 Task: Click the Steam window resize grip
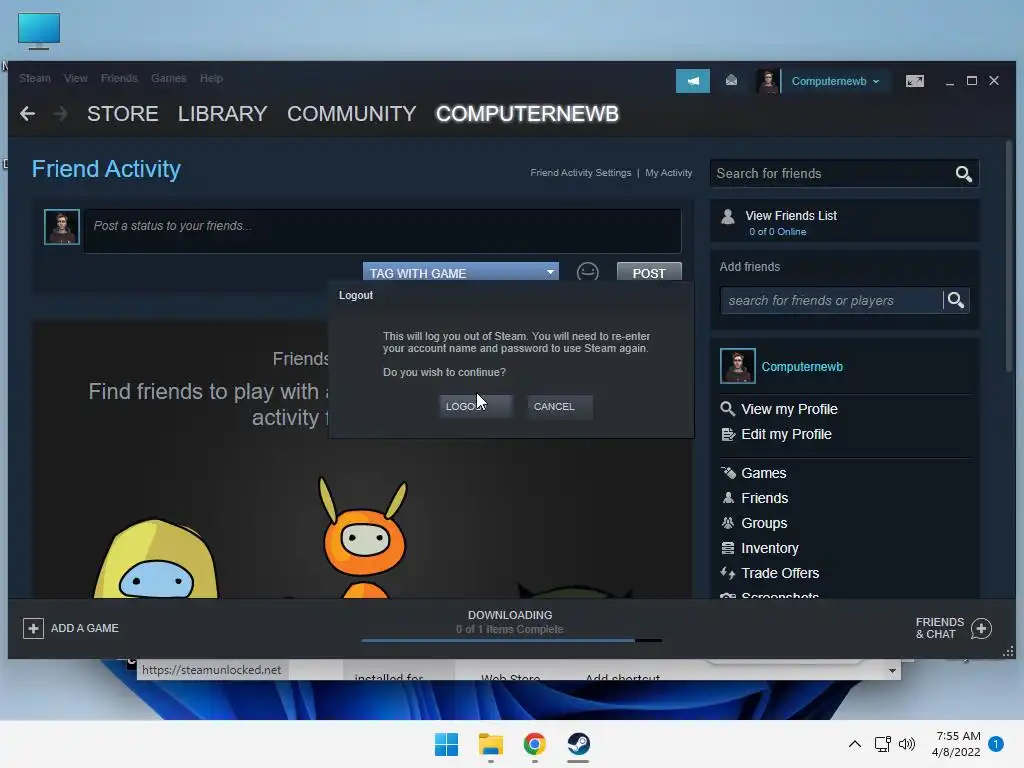pos(1008,652)
